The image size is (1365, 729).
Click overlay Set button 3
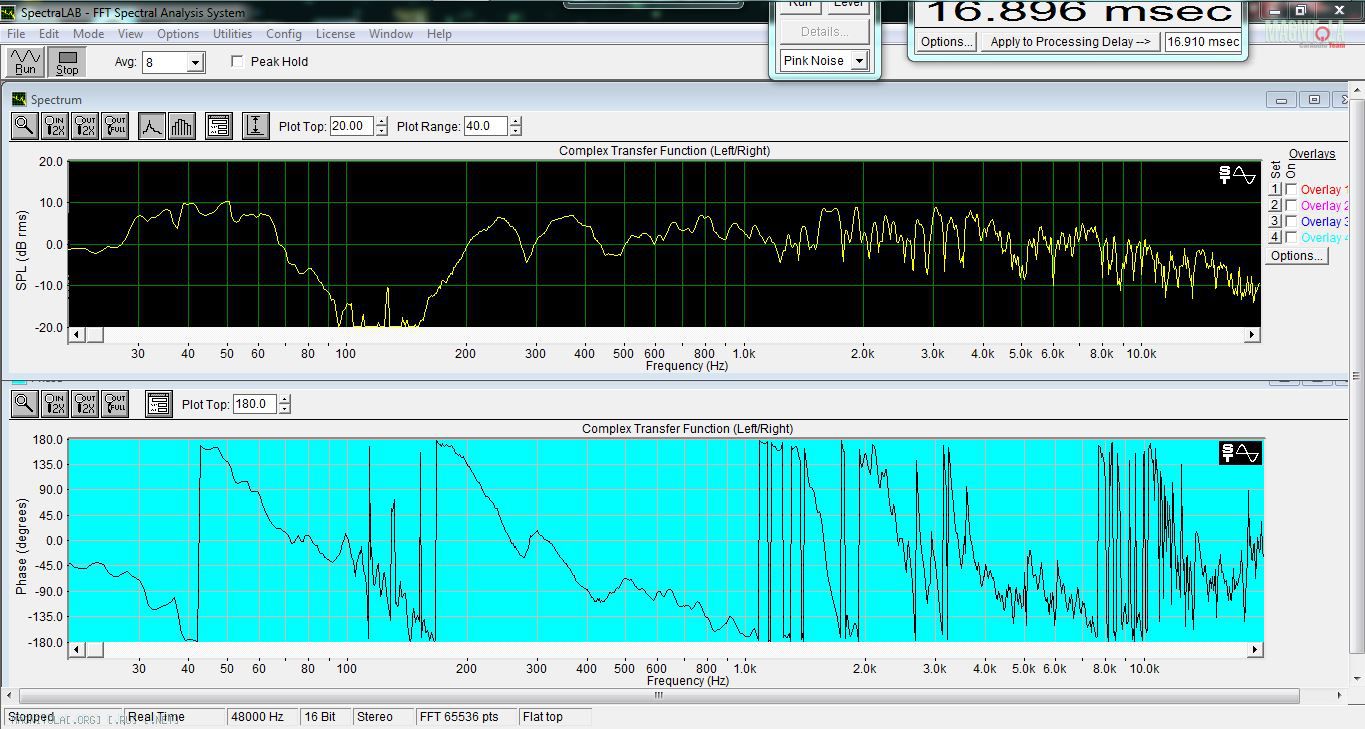pyautogui.click(x=1275, y=221)
